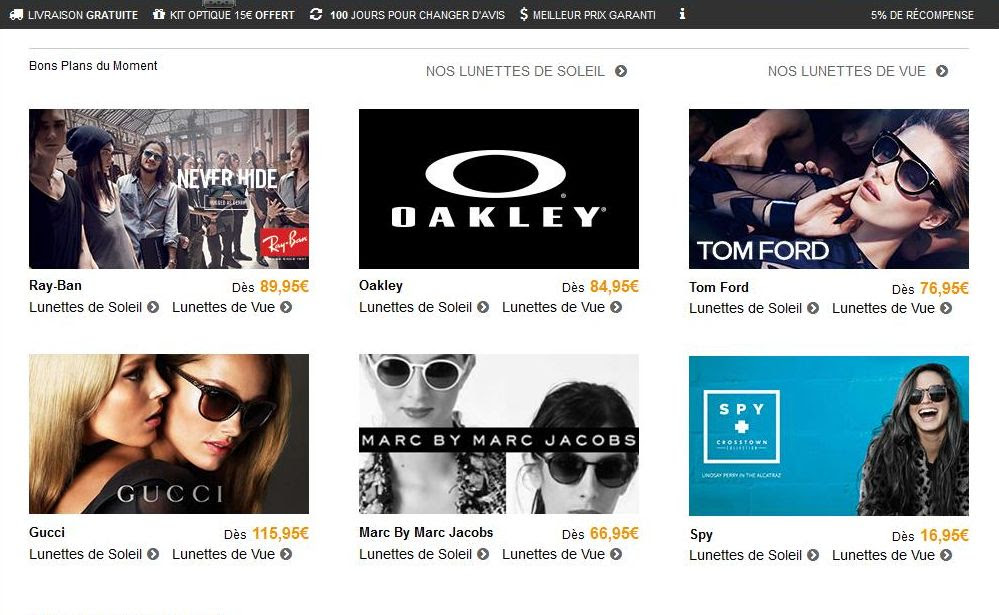Open Gucci Lunettes de Vue link
Image resolution: width=999 pixels, height=615 pixels.
click(x=223, y=554)
